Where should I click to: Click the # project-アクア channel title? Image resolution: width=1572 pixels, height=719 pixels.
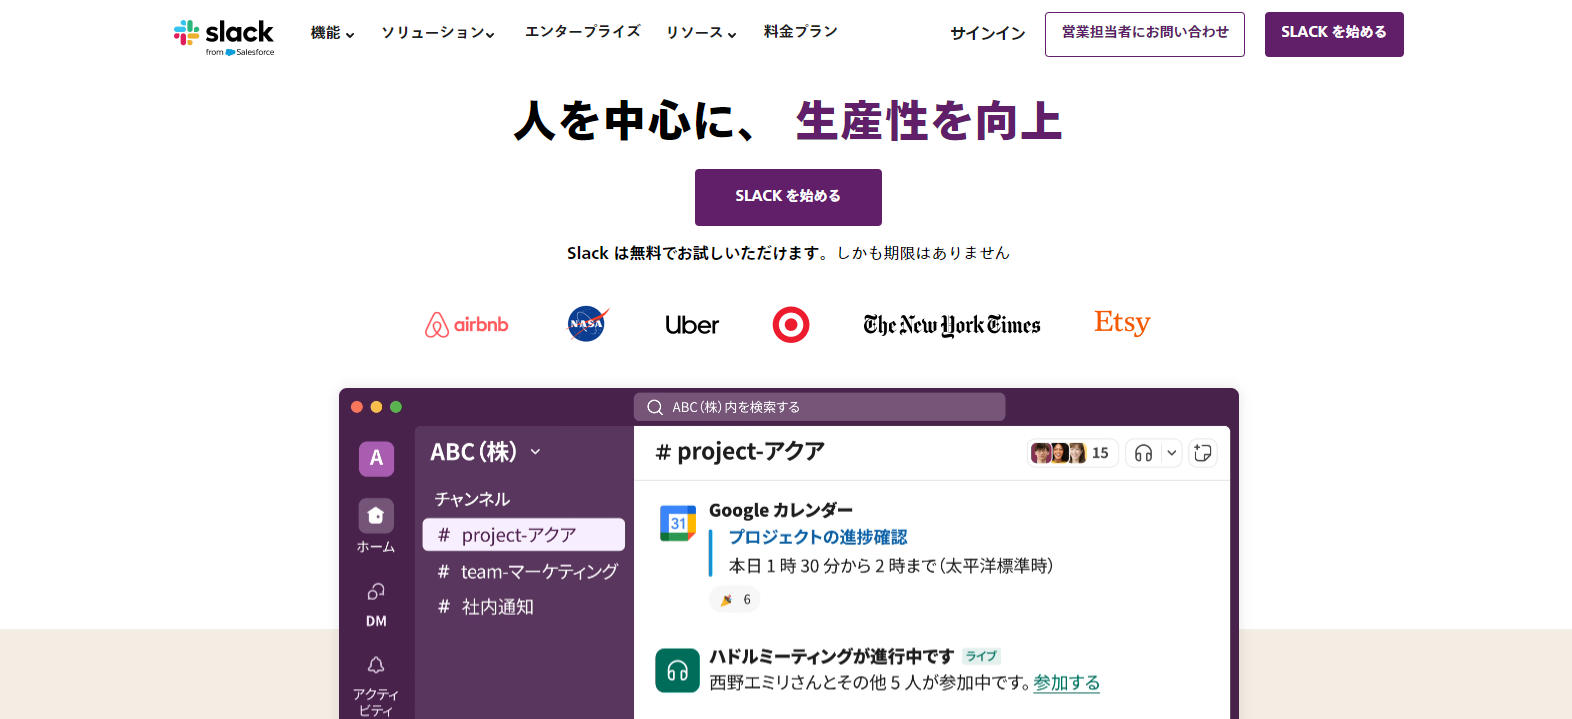[x=740, y=452]
